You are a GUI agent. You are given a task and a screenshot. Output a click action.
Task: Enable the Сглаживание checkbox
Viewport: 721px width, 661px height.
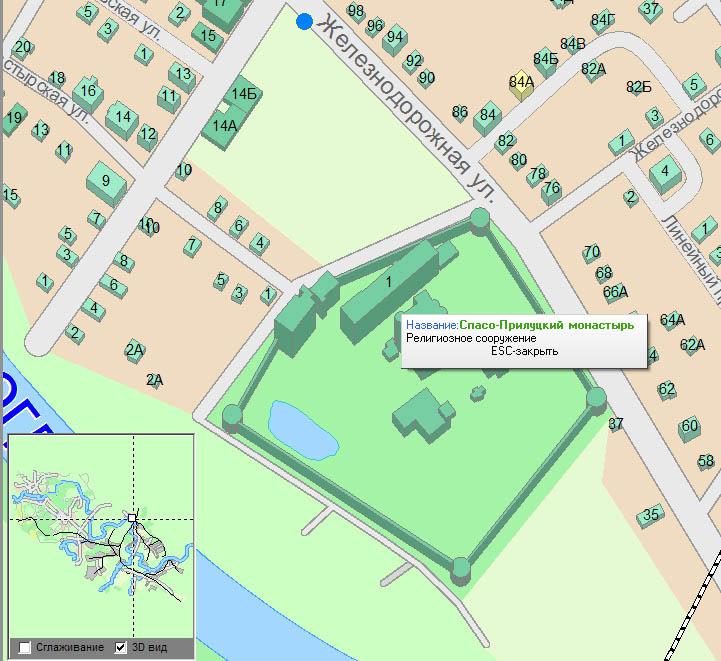tap(25, 647)
